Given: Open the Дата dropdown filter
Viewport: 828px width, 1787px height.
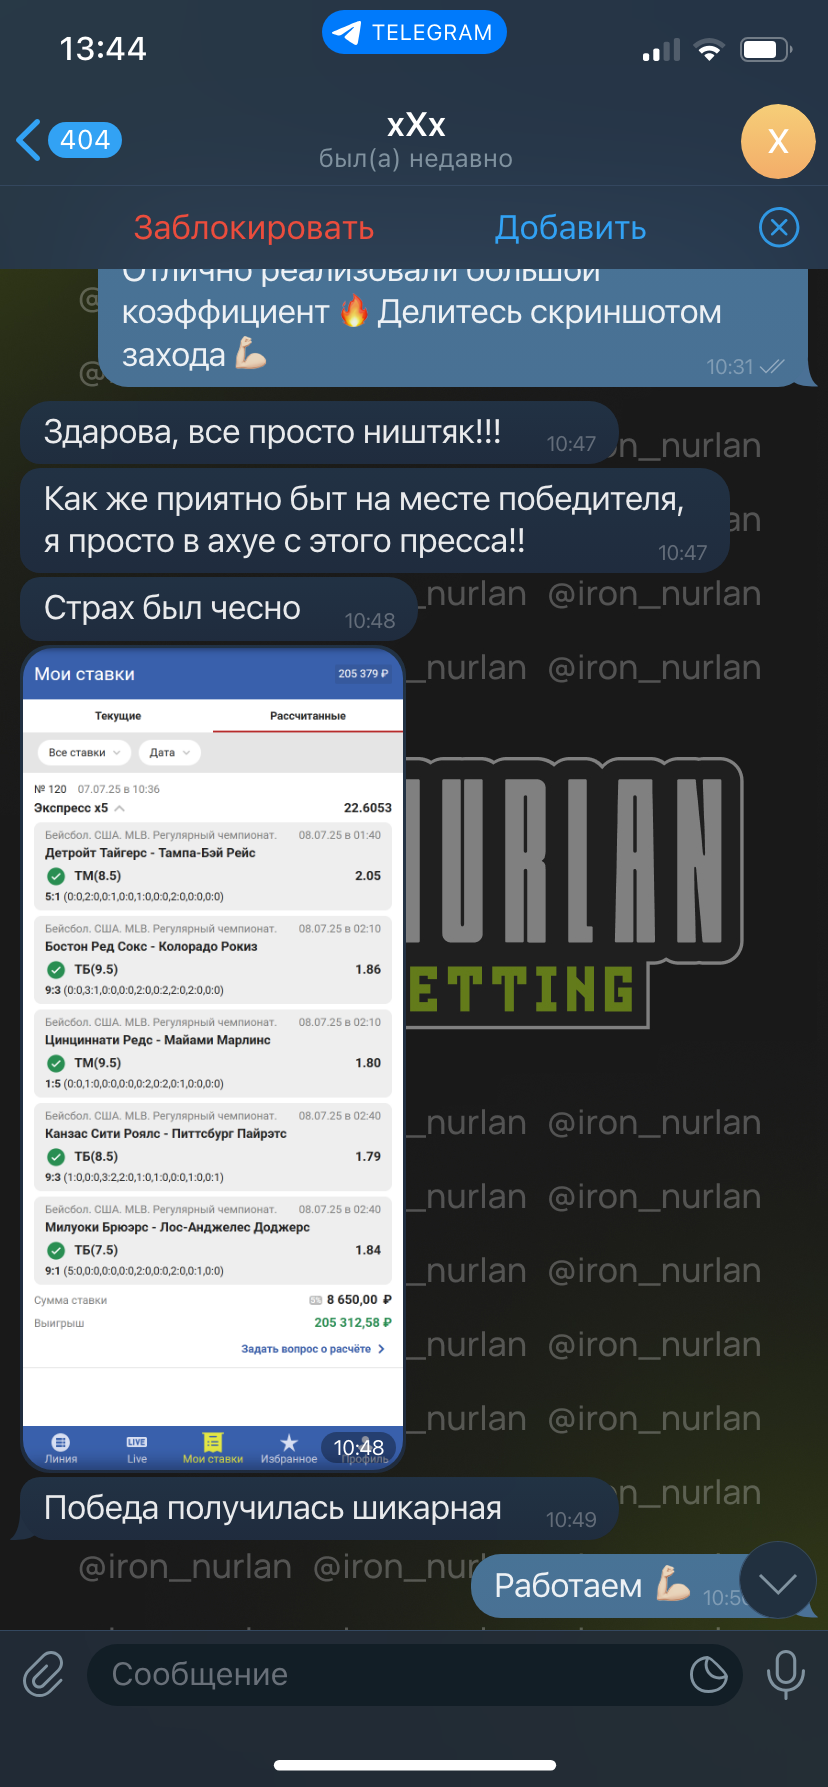Looking at the screenshot, I should [x=169, y=753].
